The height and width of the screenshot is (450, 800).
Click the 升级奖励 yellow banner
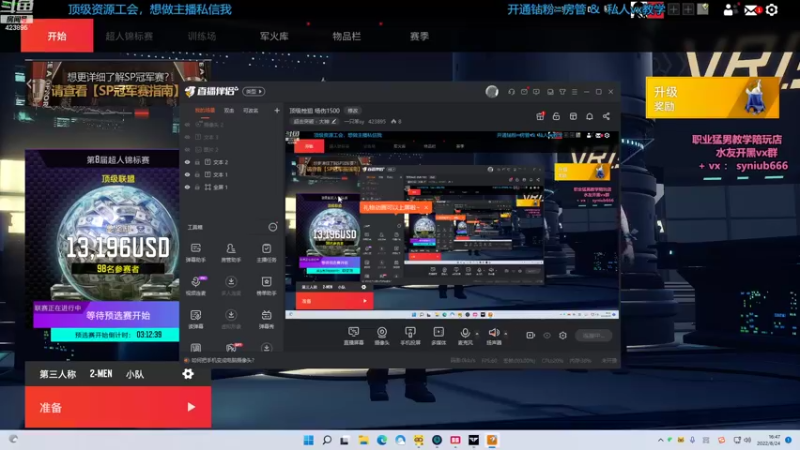[x=712, y=97]
